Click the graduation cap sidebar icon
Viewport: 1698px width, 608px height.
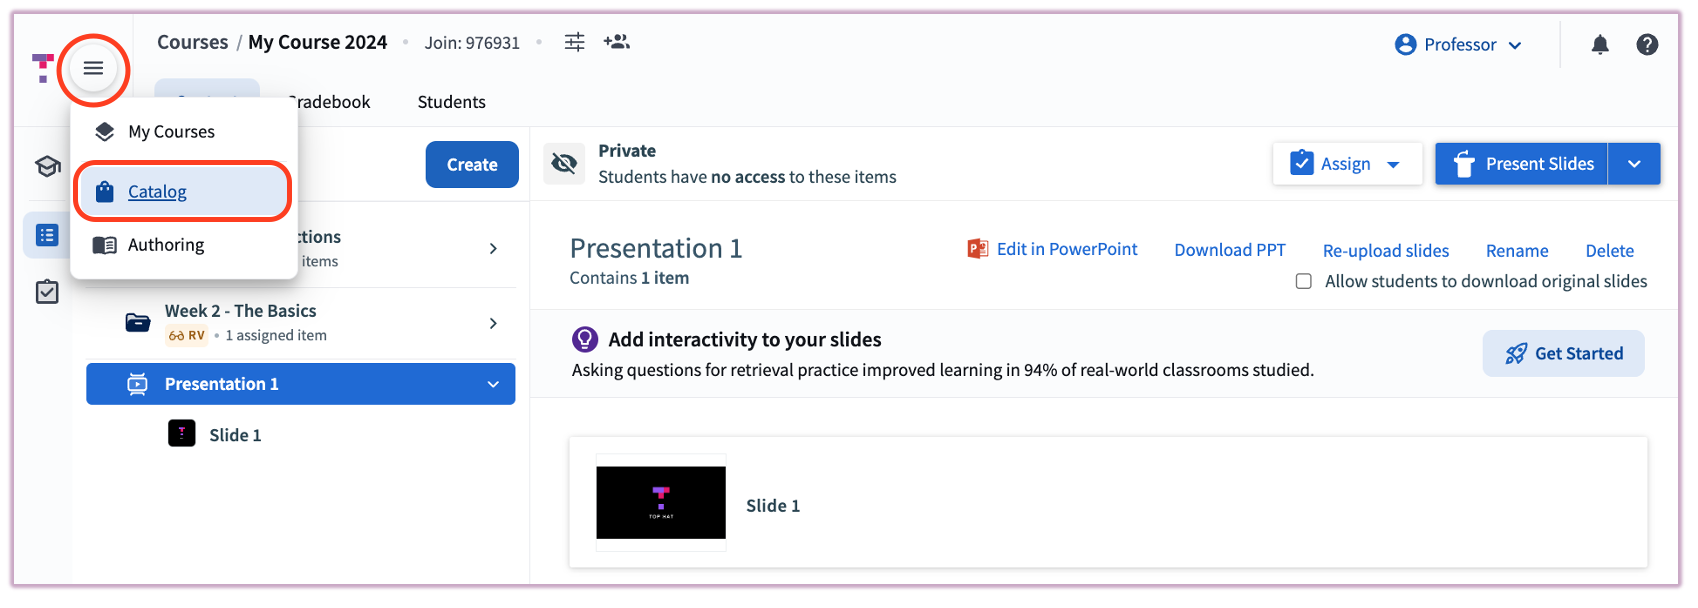tap(47, 166)
